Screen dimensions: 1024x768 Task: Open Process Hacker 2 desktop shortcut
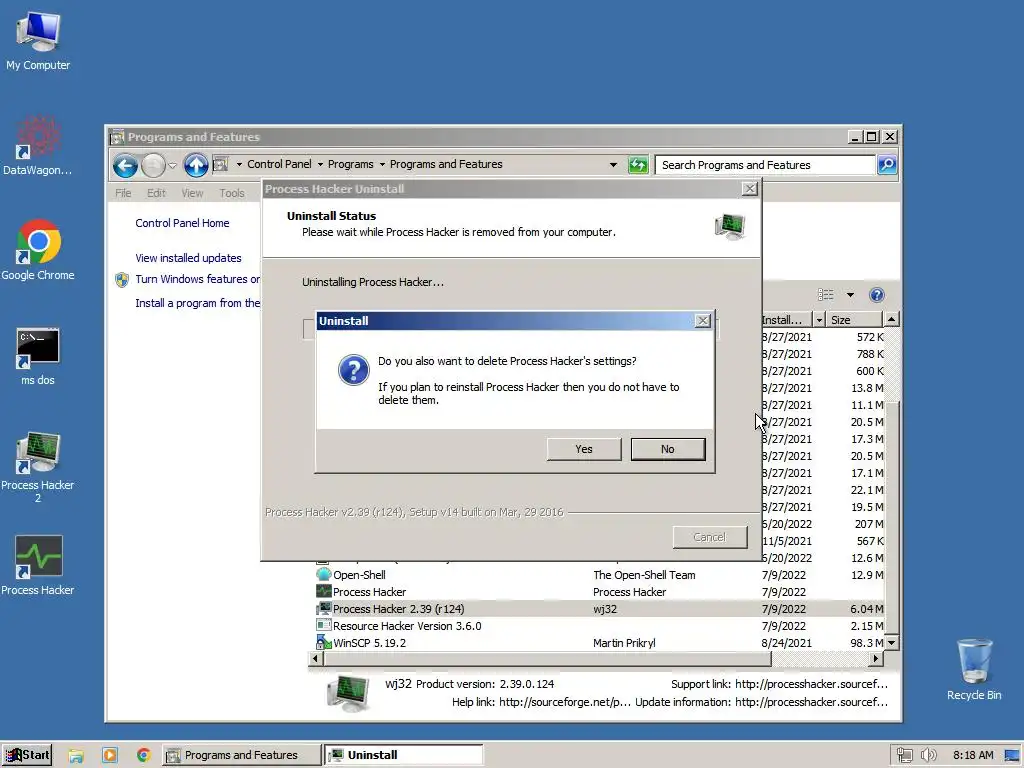[38, 467]
